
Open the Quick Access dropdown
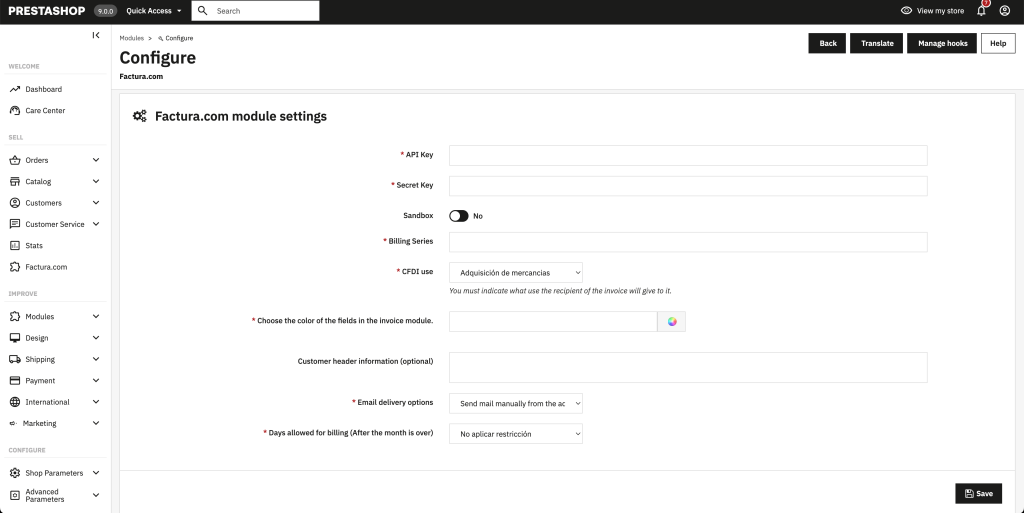tap(154, 10)
